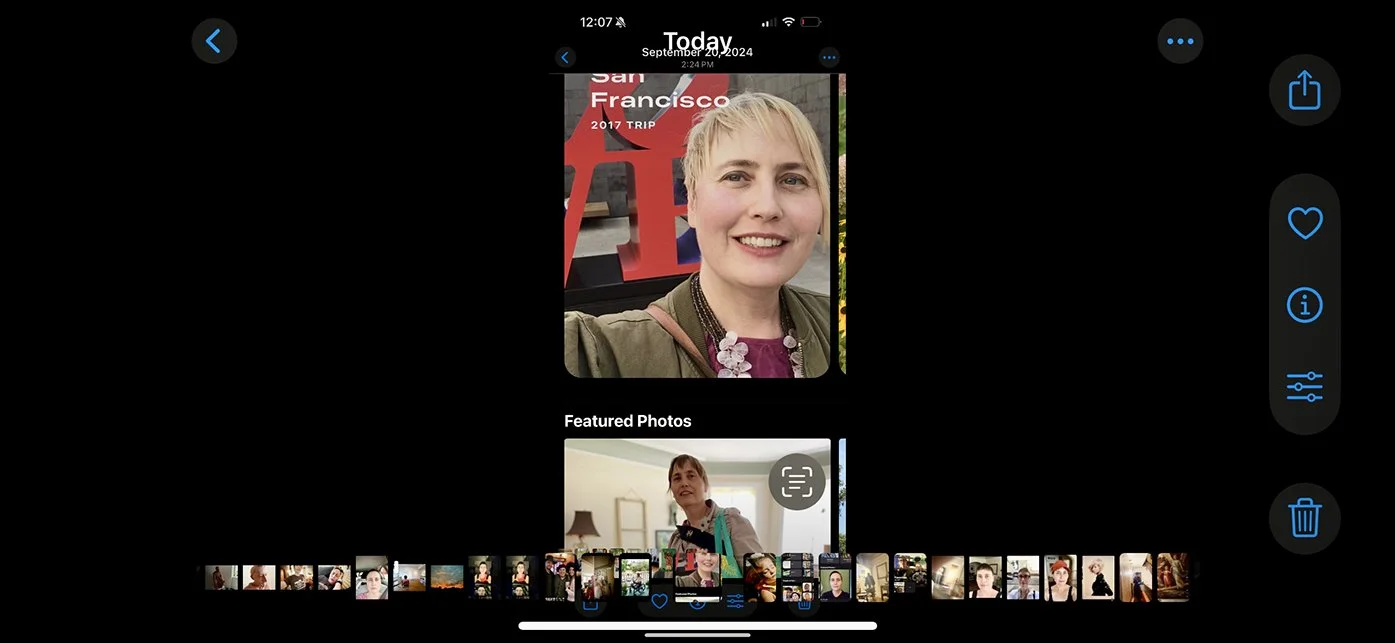Open the featured photo below Featured Photos heading

[697, 495]
